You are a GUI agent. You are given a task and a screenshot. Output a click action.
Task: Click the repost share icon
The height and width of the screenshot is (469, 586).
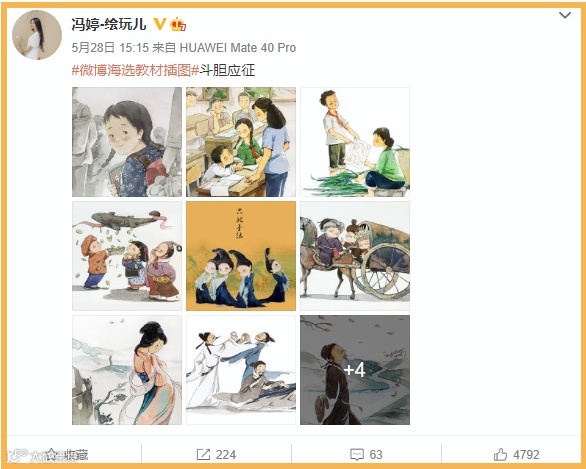click(x=203, y=454)
